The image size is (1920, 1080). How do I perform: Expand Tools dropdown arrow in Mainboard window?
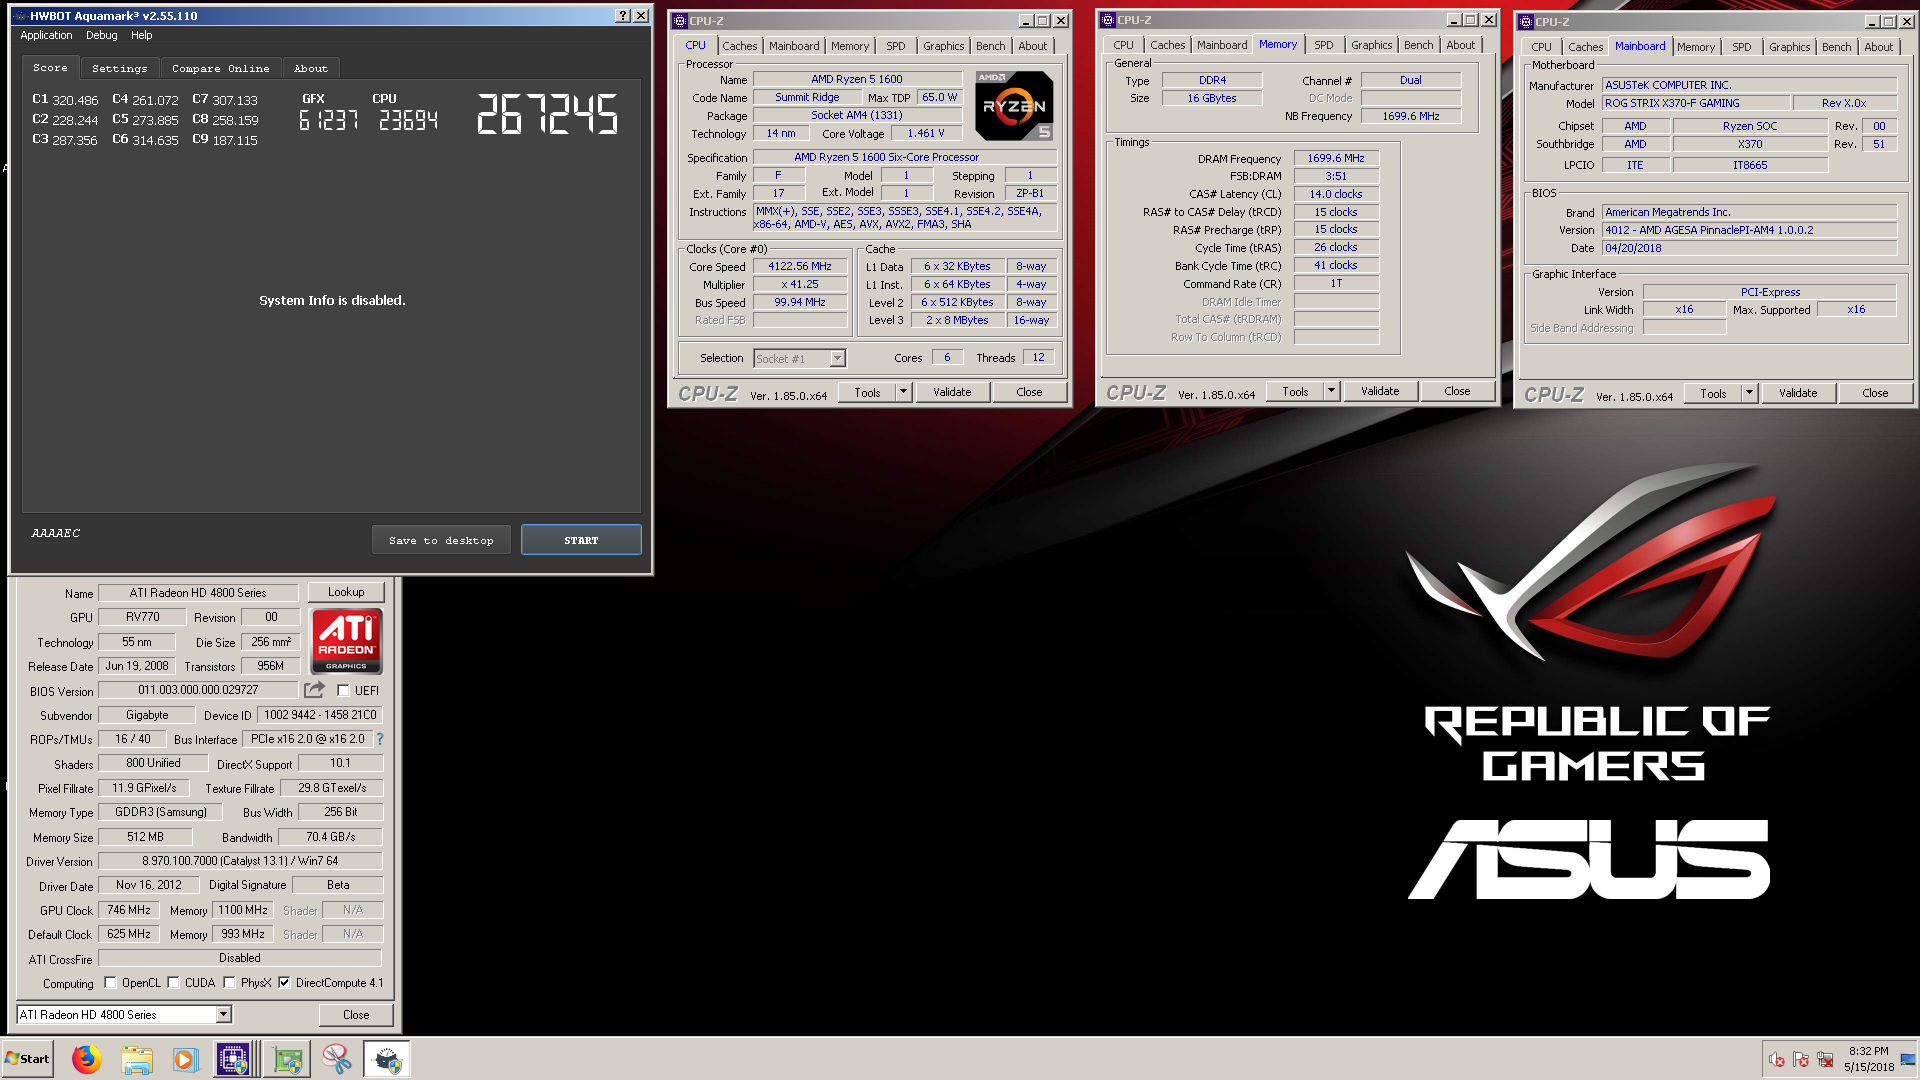1749,393
